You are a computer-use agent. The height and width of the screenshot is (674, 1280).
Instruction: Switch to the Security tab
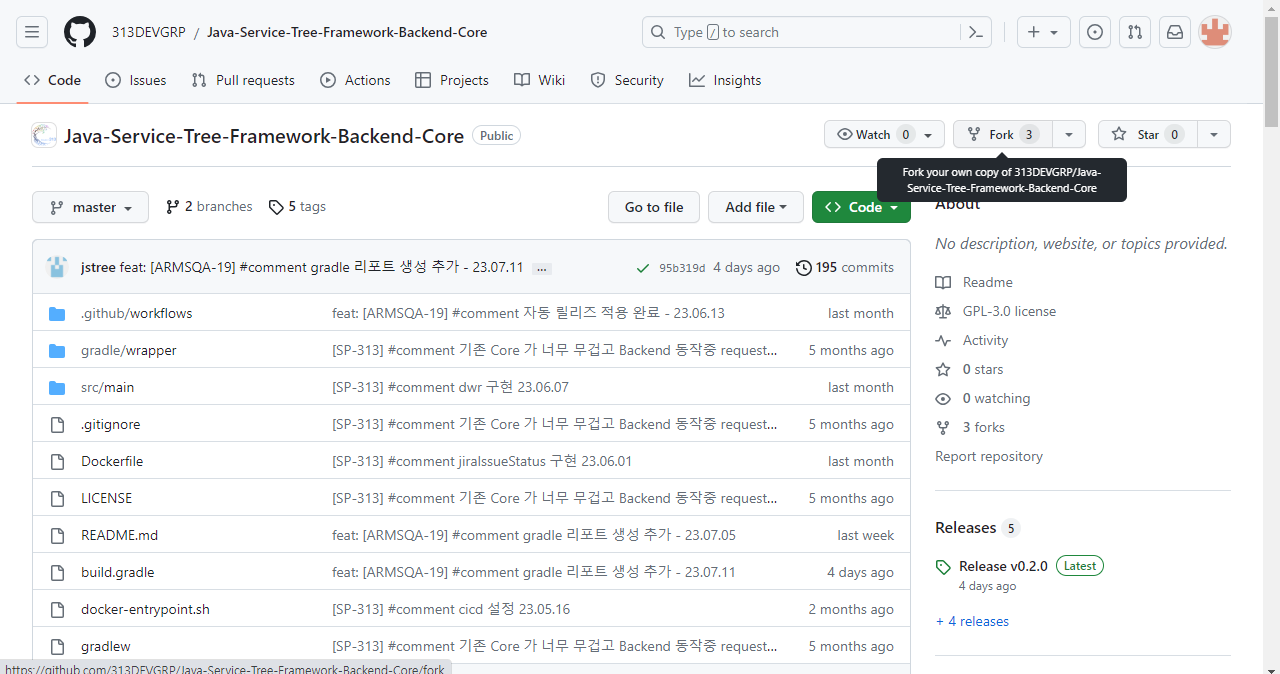(x=627, y=80)
